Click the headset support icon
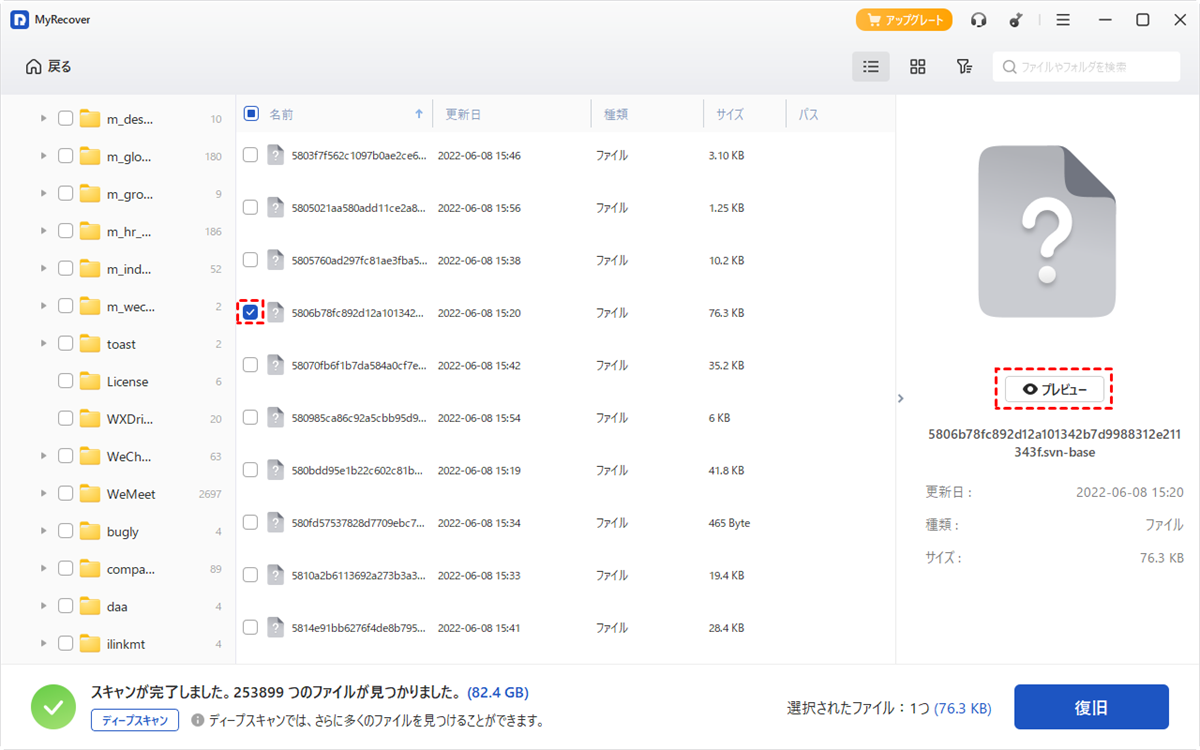1200x750 pixels. (979, 20)
